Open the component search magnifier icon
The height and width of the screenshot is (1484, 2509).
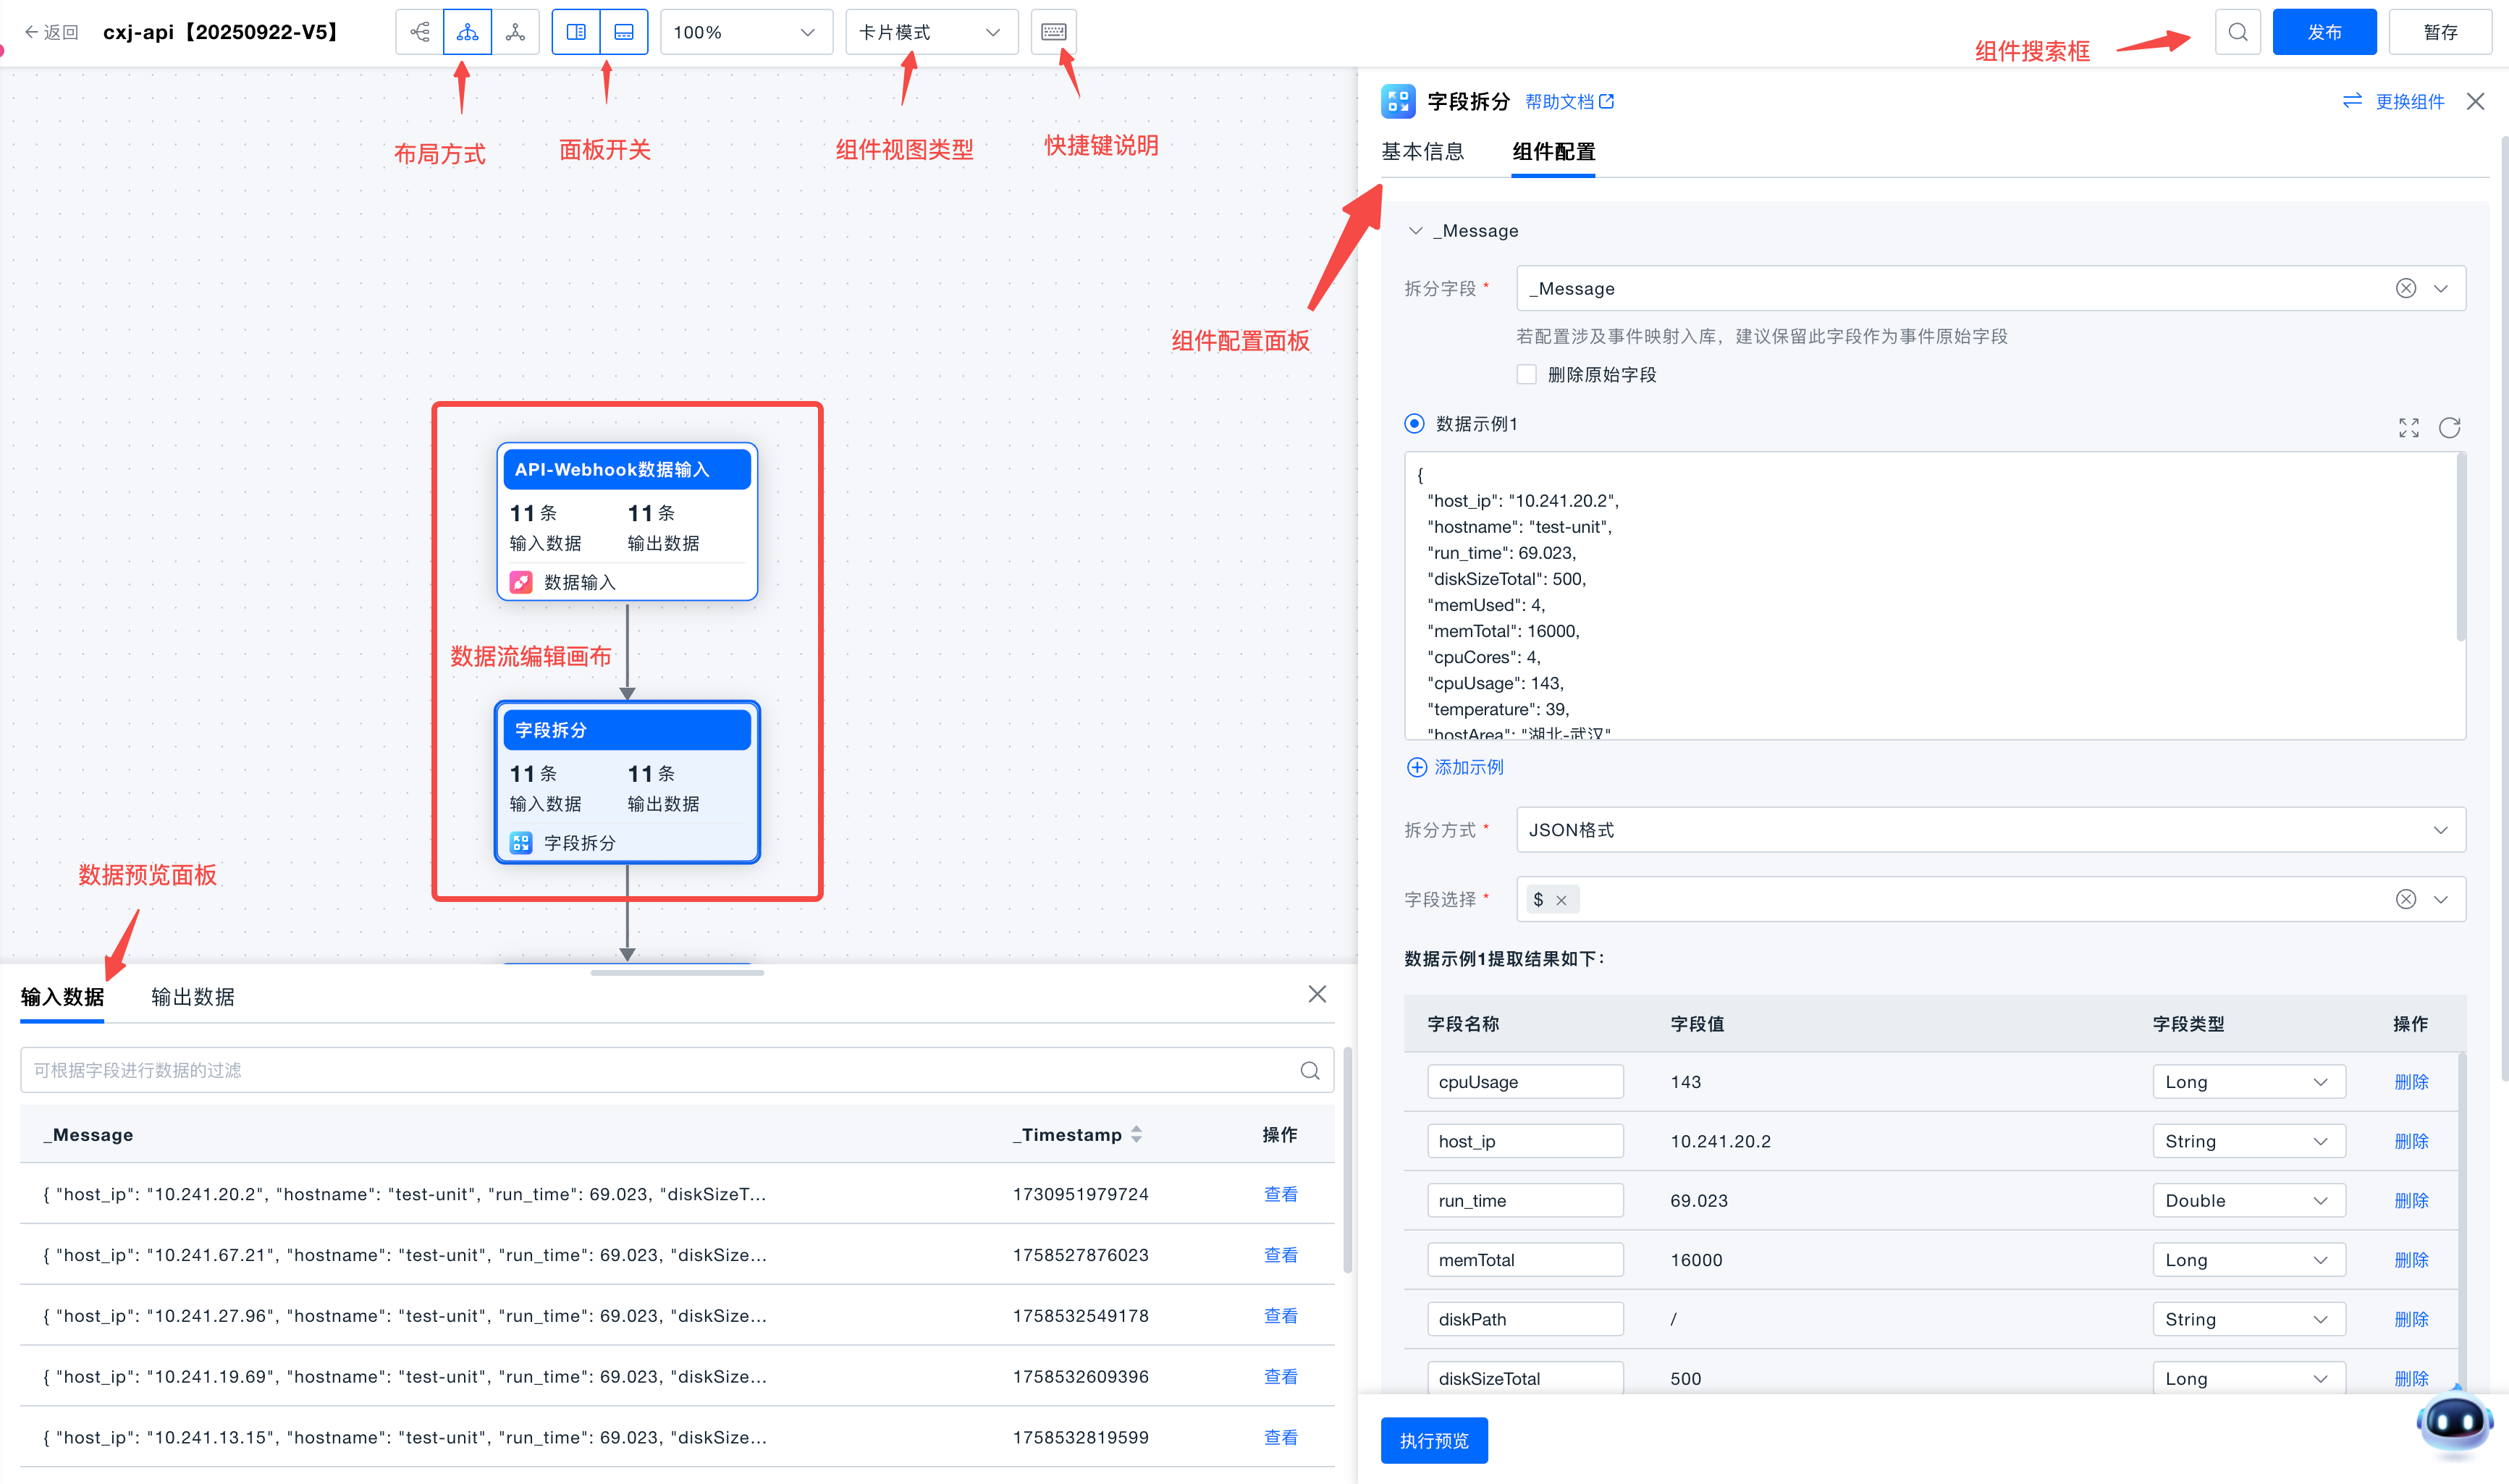click(2237, 32)
